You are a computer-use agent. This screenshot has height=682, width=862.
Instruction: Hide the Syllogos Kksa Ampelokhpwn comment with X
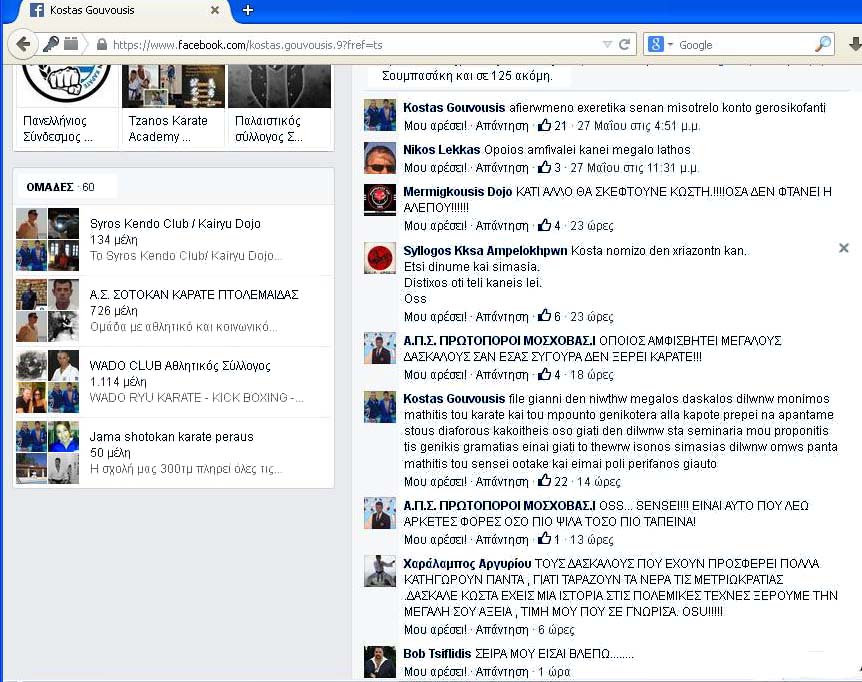[843, 248]
